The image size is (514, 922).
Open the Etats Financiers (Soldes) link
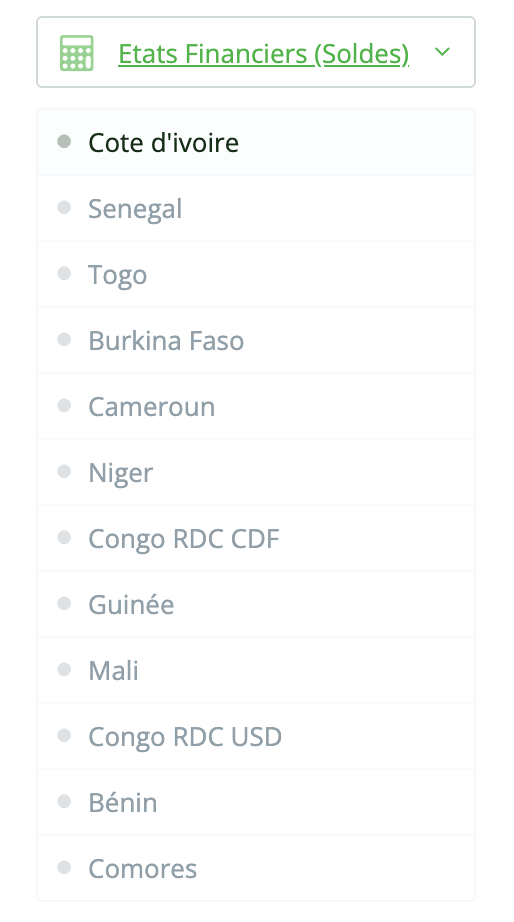(263, 54)
